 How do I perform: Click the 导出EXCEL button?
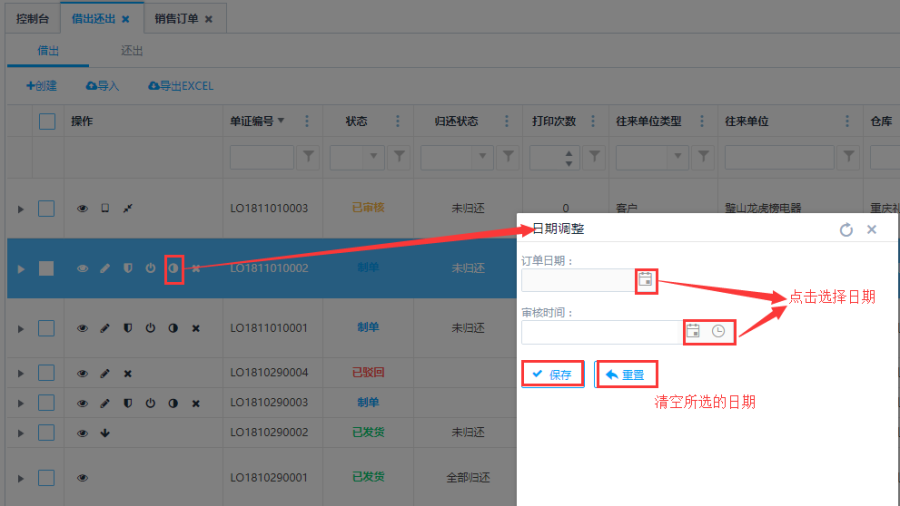click(x=181, y=86)
